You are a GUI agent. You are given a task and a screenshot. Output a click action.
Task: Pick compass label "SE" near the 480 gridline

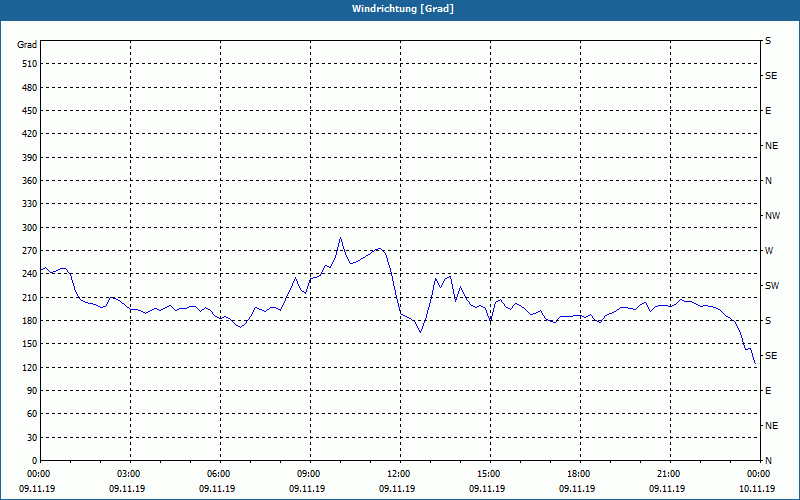(771, 76)
